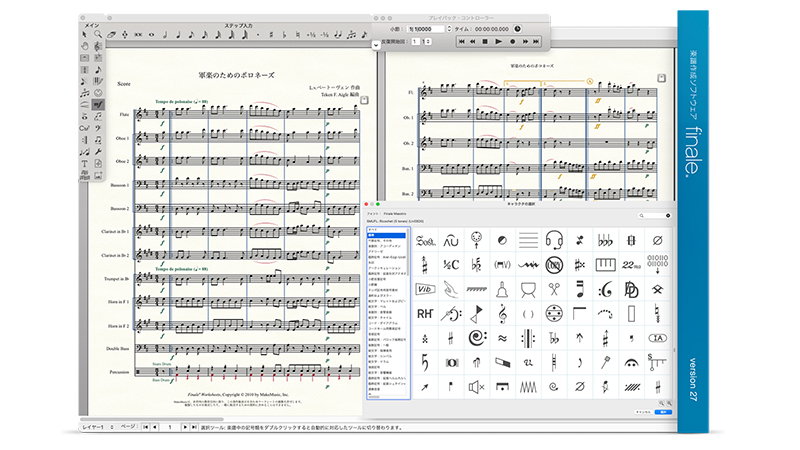Choose the highlighted mf Expression tool
The image size is (800, 450).
pos(98,105)
